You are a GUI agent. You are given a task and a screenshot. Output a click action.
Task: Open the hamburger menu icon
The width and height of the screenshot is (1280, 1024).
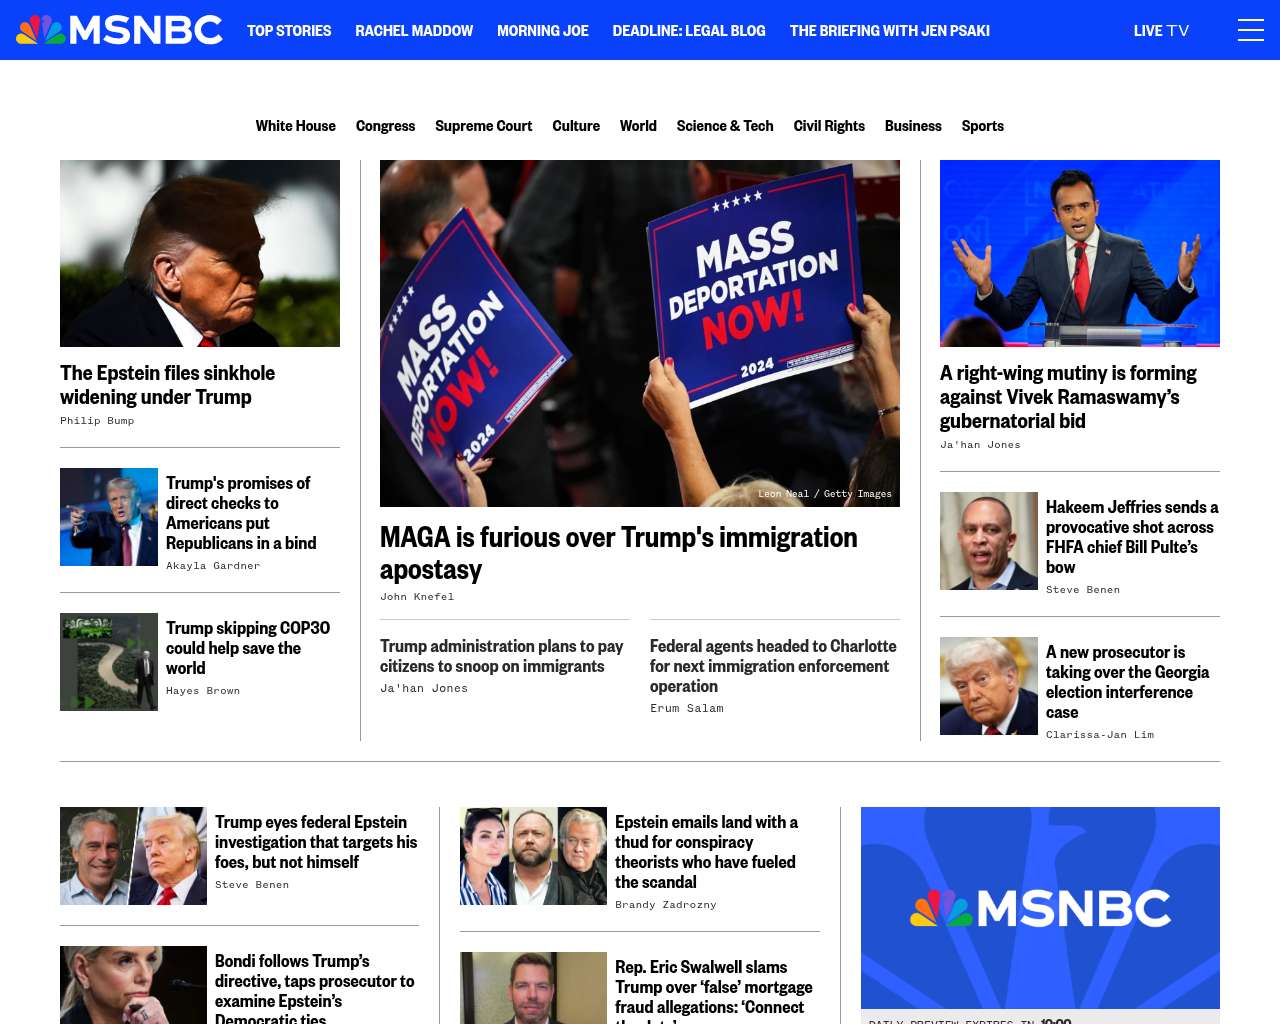[1250, 30]
